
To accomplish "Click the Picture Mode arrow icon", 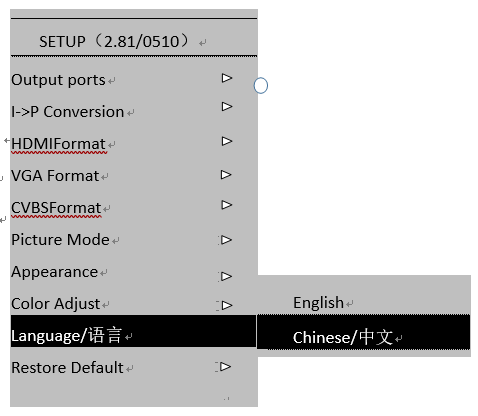I will pyautogui.click(x=226, y=240).
